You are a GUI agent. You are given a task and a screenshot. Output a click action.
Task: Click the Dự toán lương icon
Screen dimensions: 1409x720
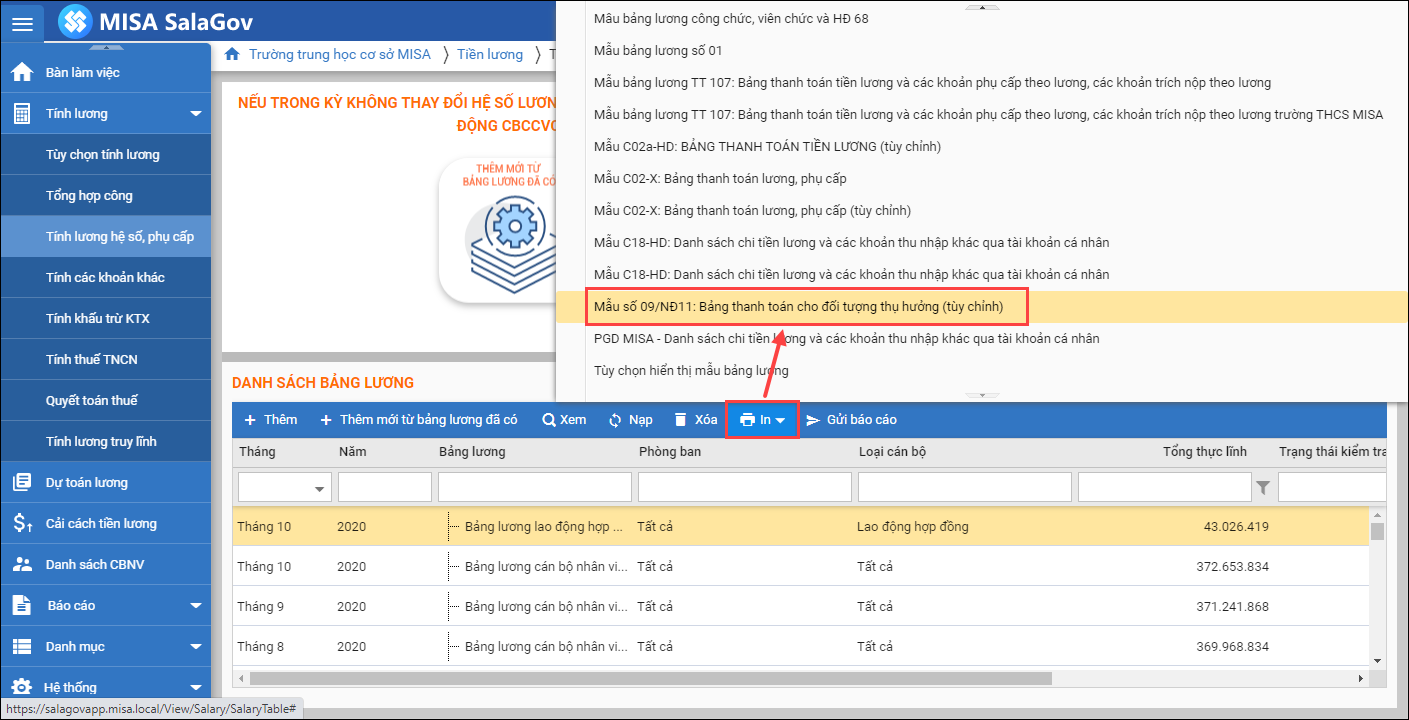[21, 482]
